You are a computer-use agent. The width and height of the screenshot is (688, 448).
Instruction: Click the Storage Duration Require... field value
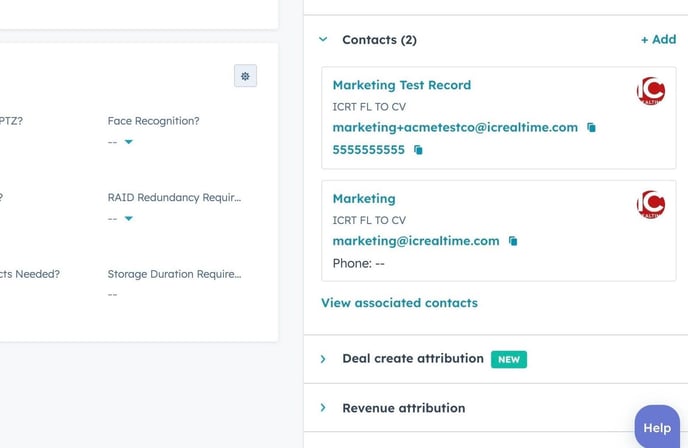point(112,295)
